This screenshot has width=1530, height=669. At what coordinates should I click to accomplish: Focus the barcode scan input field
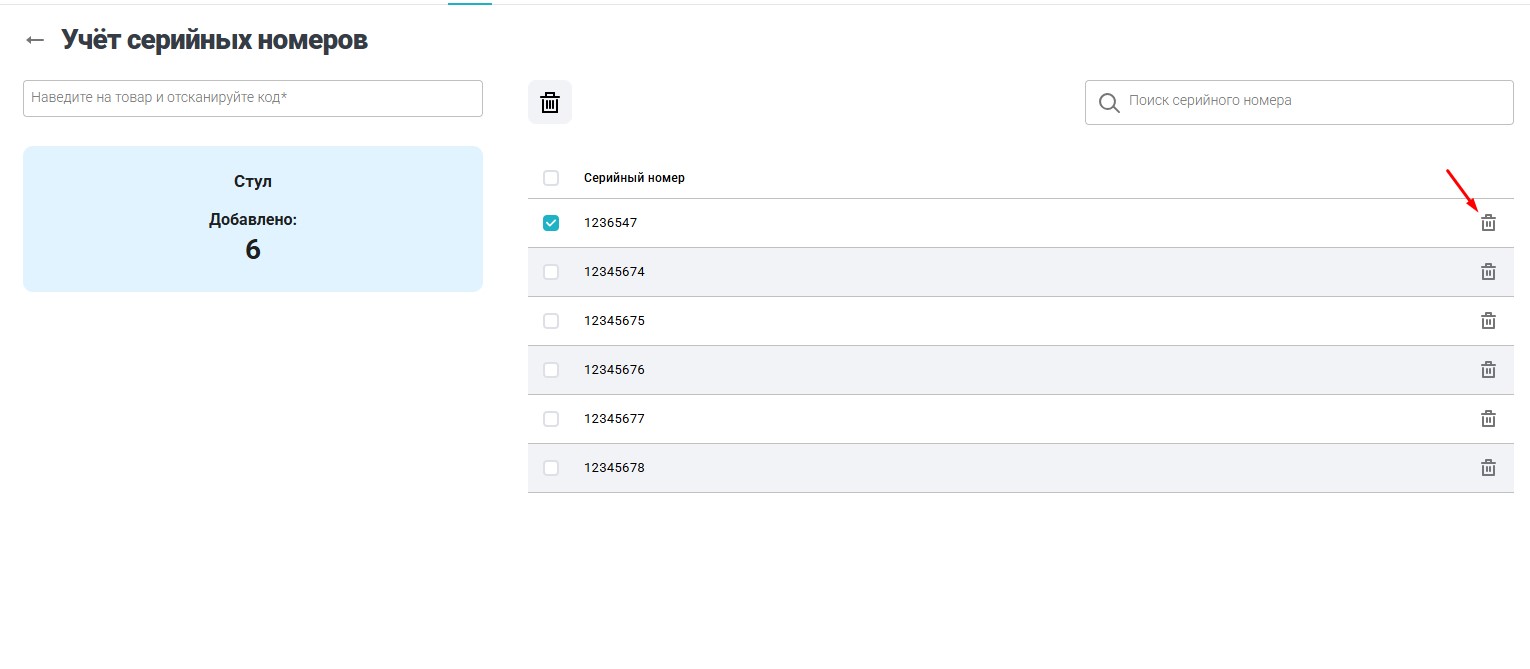point(252,98)
